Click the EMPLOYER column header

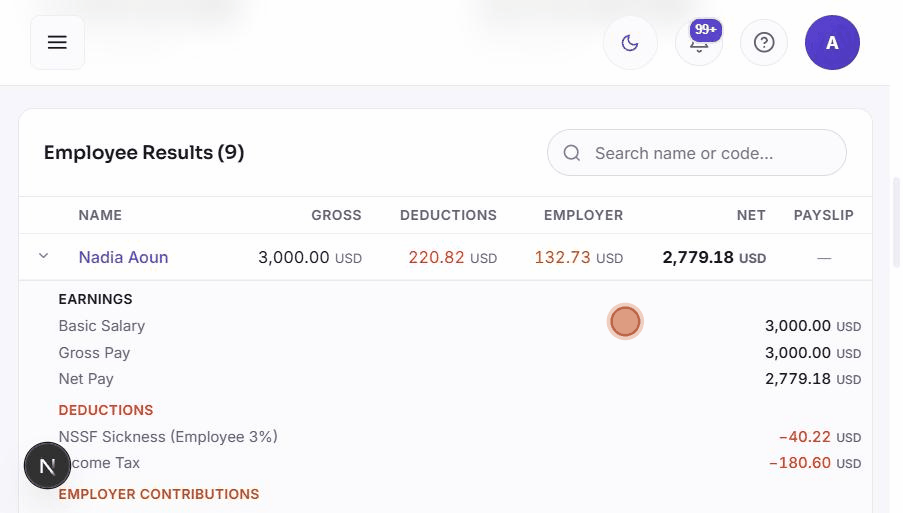click(x=583, y=215)
